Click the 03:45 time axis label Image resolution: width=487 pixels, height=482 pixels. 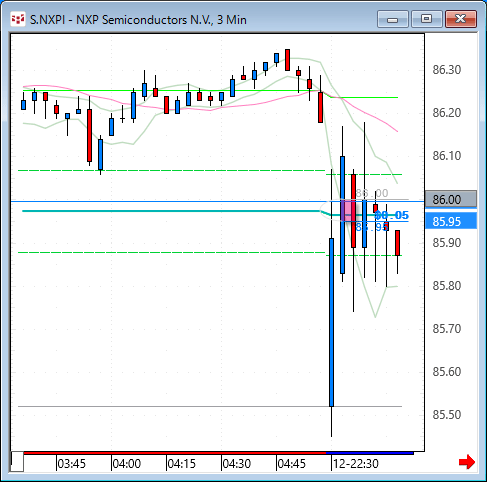[71, 464]
